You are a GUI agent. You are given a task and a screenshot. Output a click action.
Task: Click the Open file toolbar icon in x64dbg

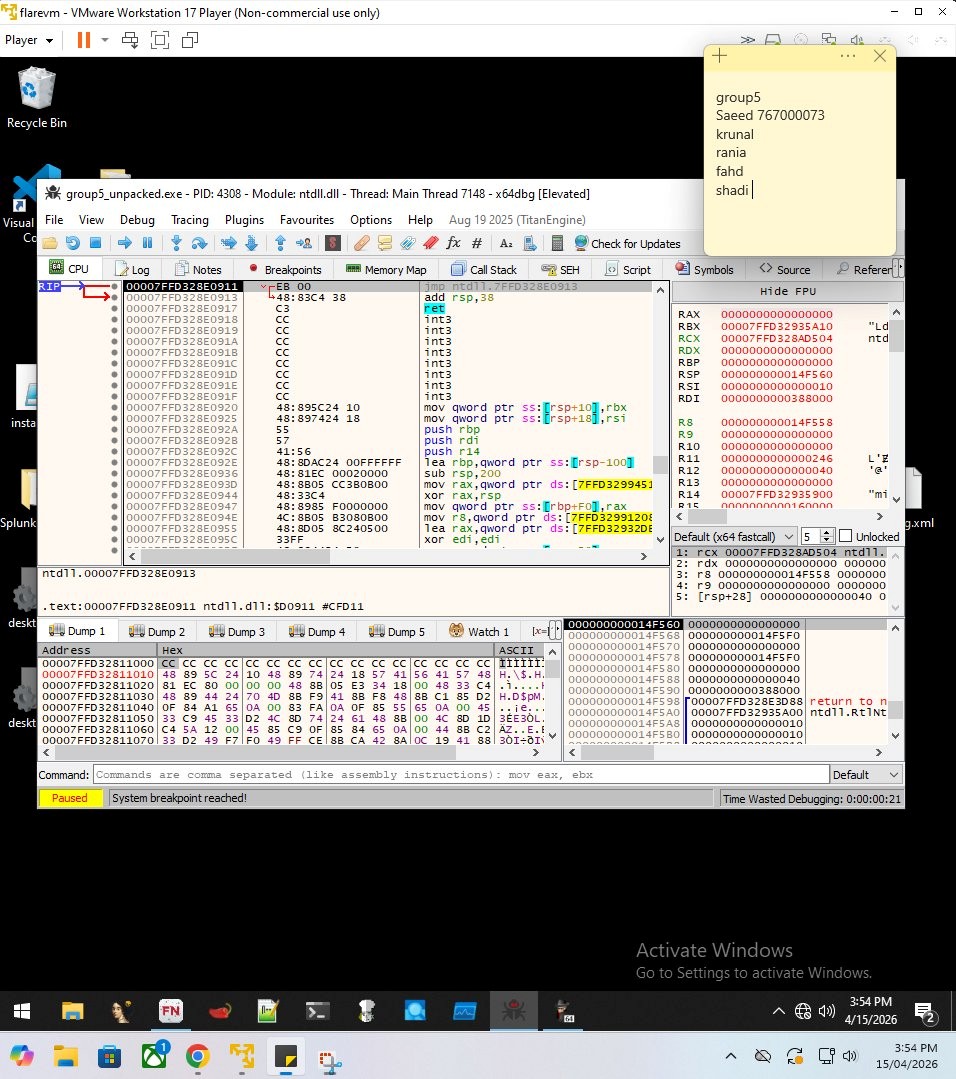pyautogui.click(x=50, y=243)
